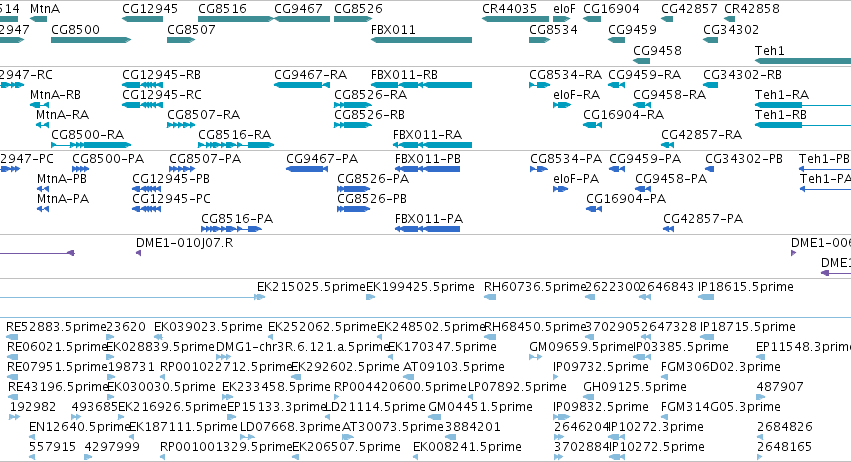
Task: Click the CG16904 gene label
Action: pyautogui.click(x=611, y=9)
